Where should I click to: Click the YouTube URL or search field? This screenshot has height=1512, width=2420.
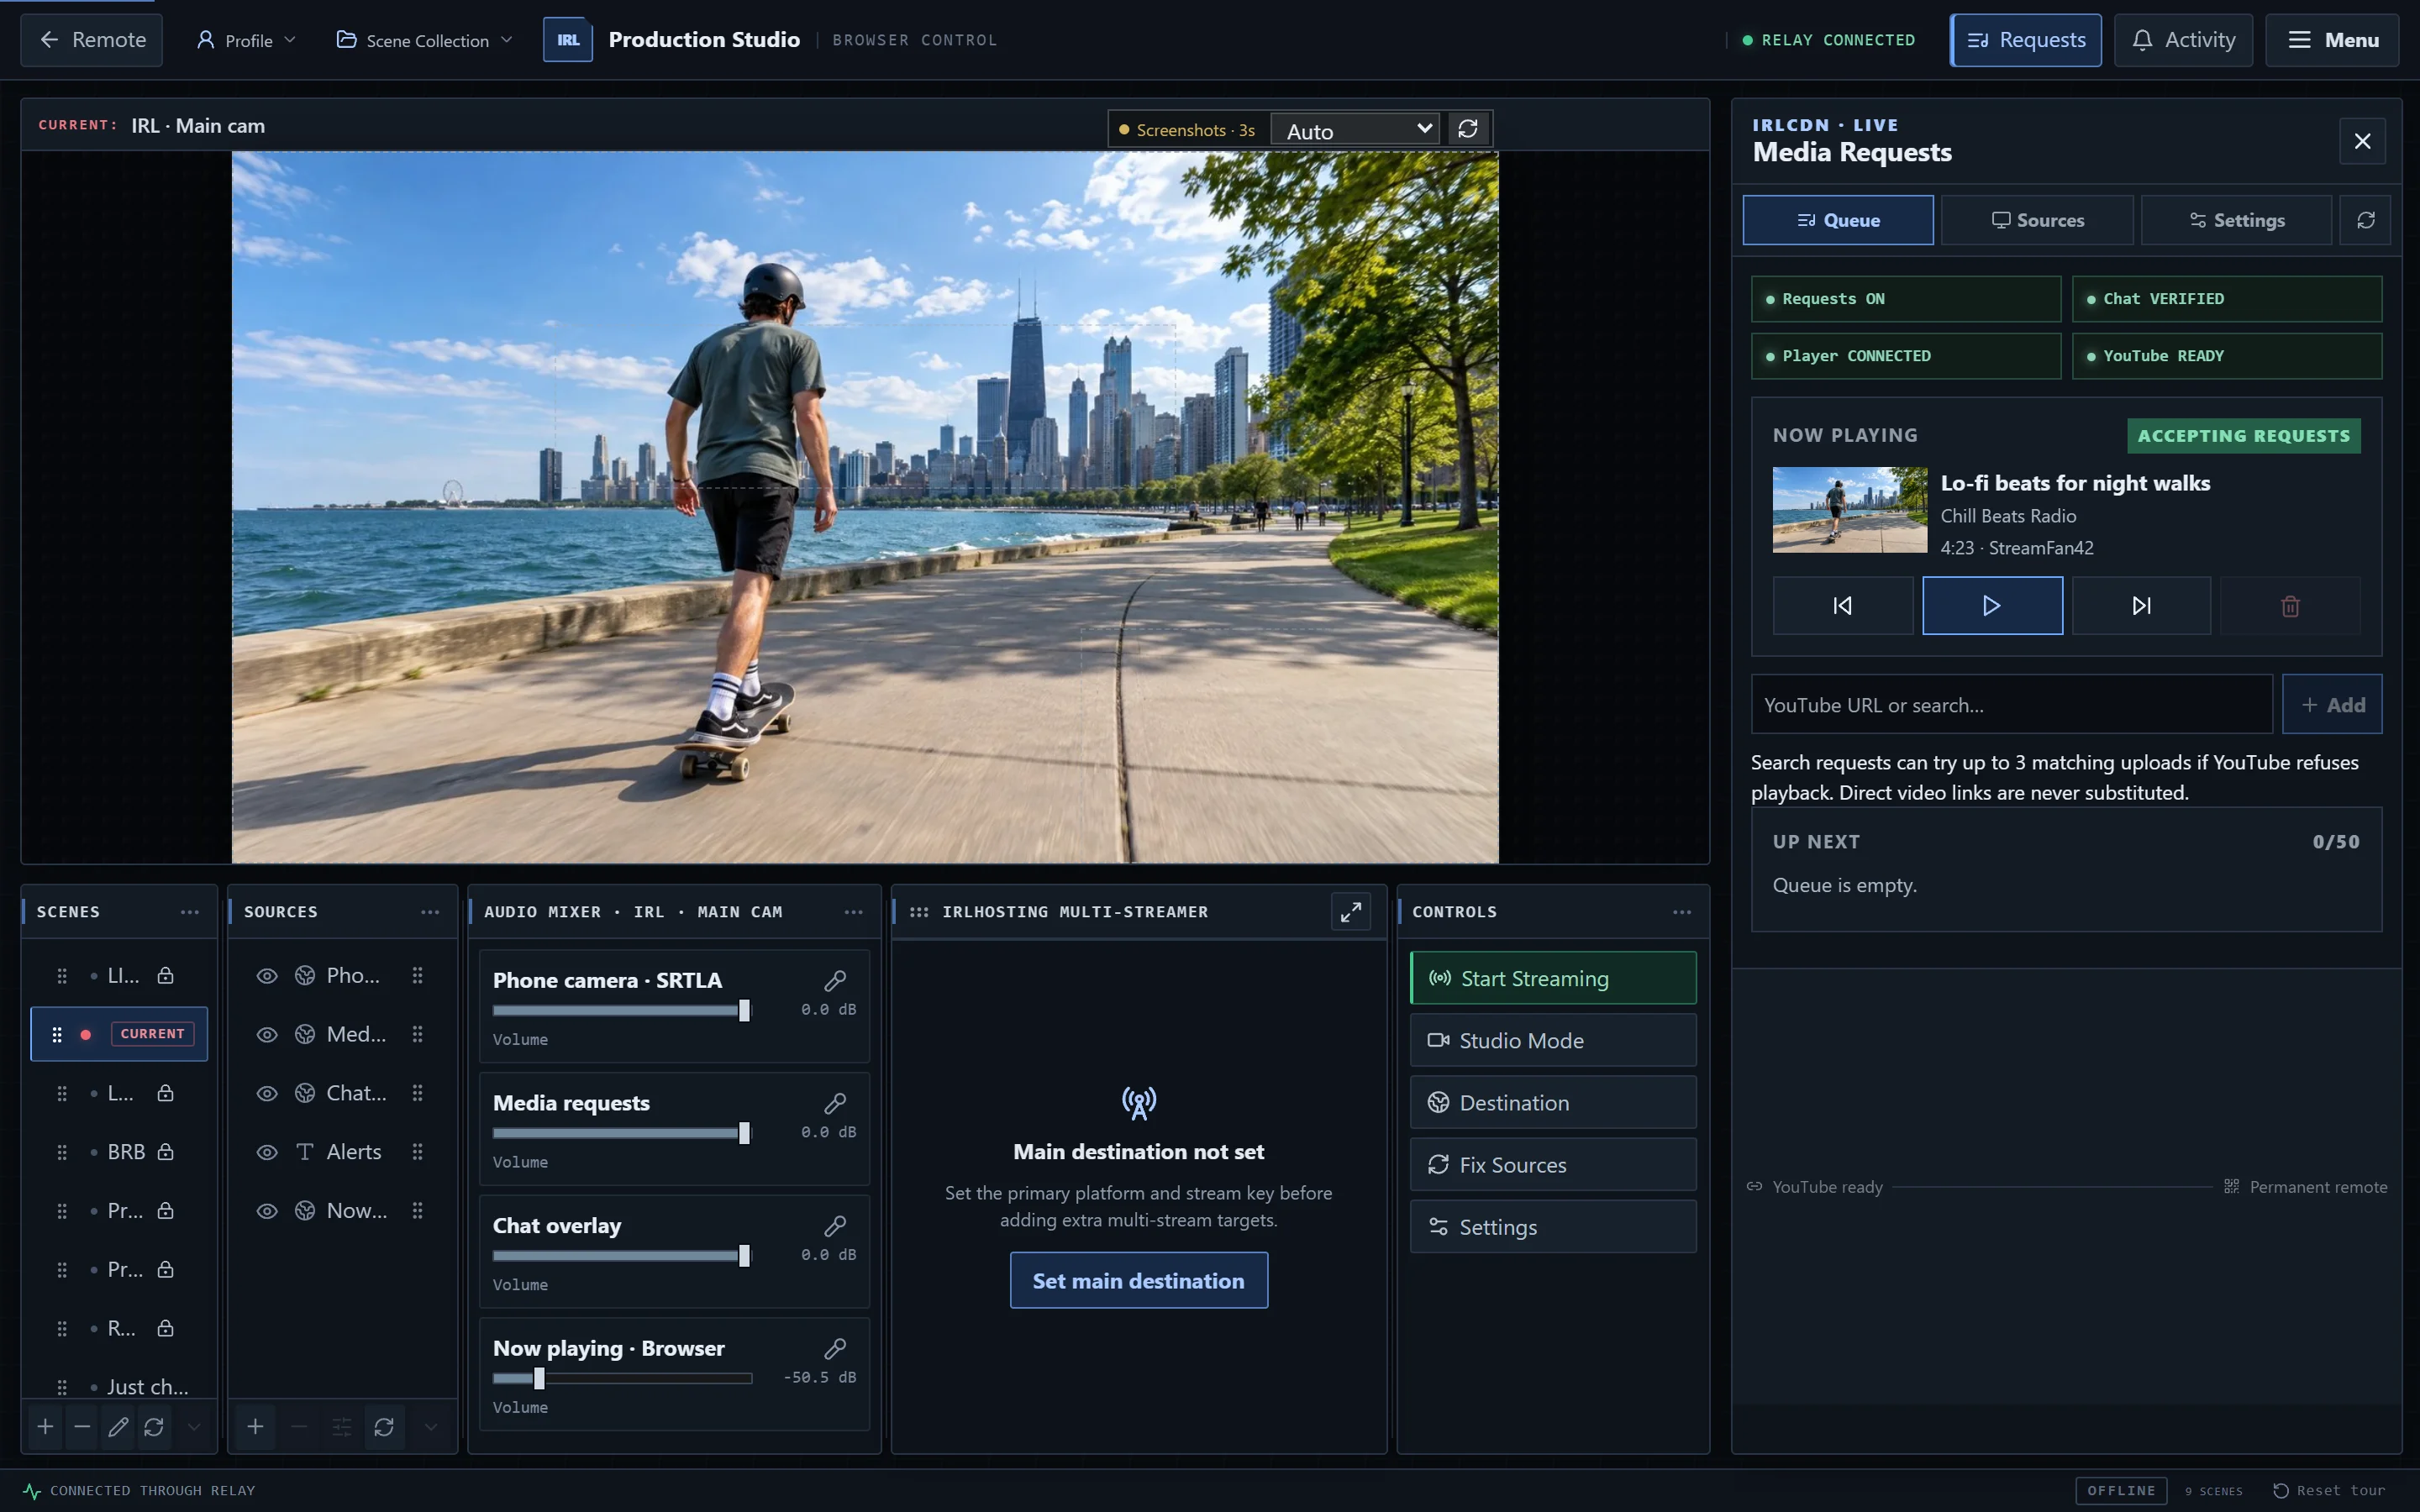click(x=2011, y=705)
